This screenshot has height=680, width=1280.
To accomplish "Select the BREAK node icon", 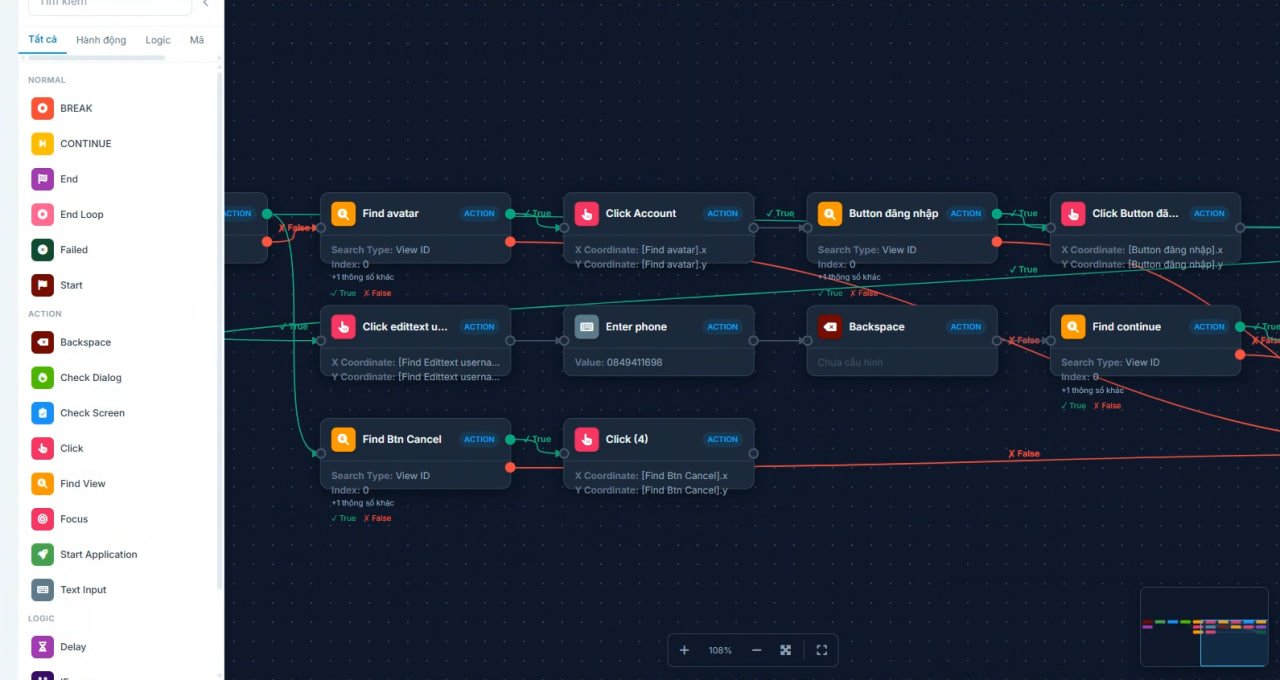I will pos(42,108).
